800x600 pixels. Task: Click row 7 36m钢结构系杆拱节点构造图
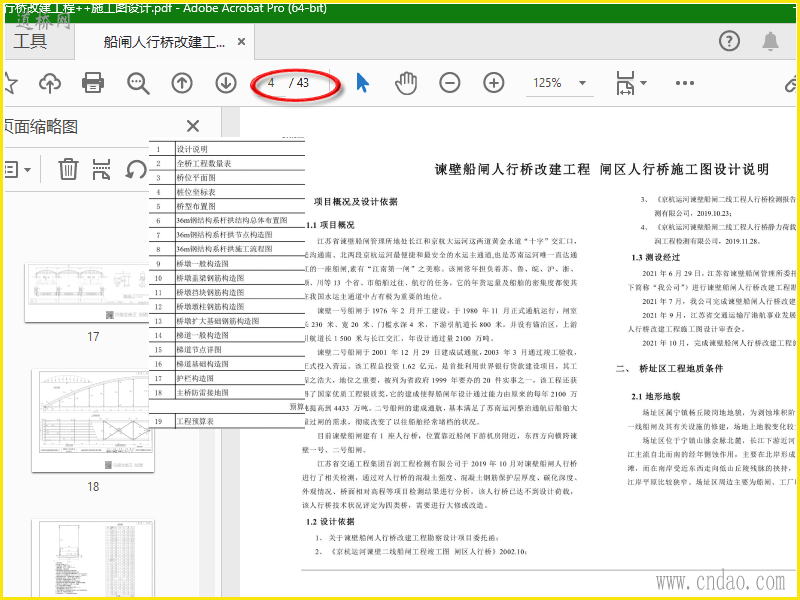pyautogui.click(x=227, y=235)
